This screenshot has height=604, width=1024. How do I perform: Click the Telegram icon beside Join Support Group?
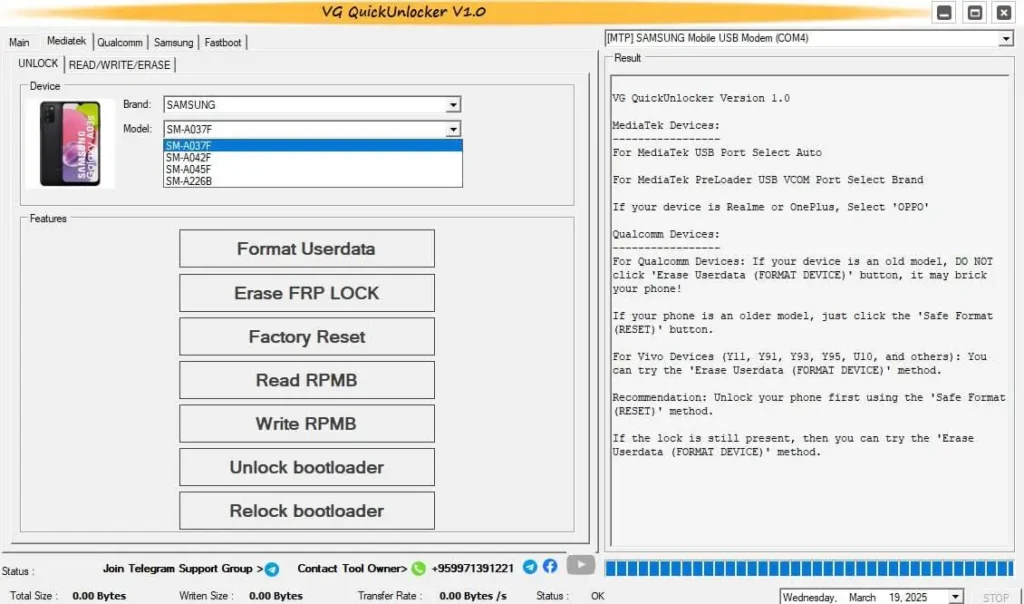pos(272,569)
